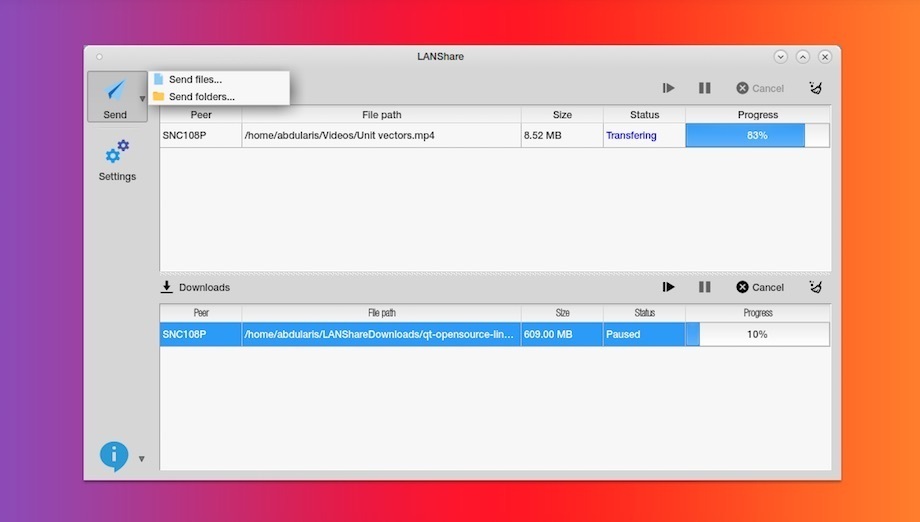Sort upper table by Peer column
The height and width of the screenshot is (522, 920).
201,114
